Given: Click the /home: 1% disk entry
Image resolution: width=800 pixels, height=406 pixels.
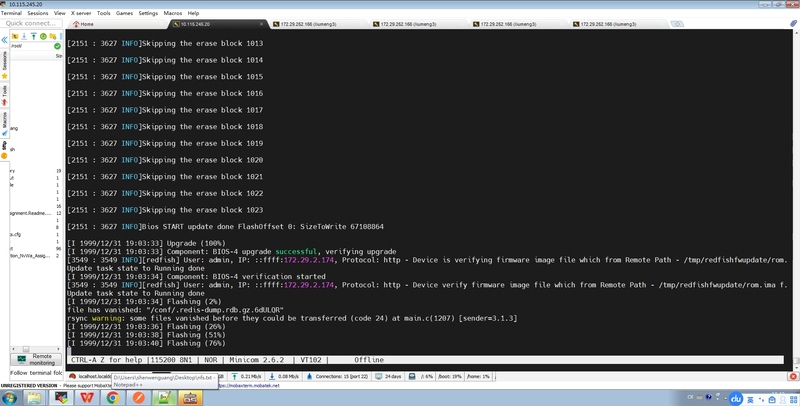Looking at the screenshot, I should 478,376.
